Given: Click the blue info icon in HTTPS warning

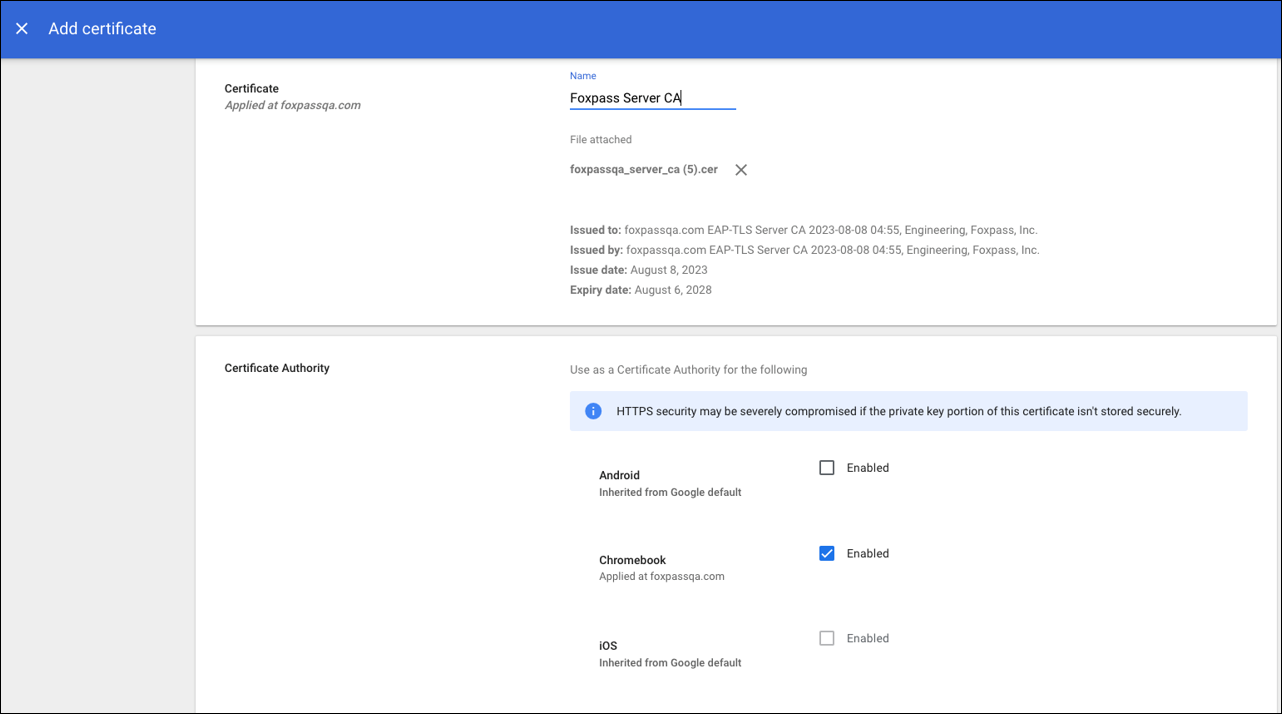Looking at the screenshot, I should click(x=593, y=411).
